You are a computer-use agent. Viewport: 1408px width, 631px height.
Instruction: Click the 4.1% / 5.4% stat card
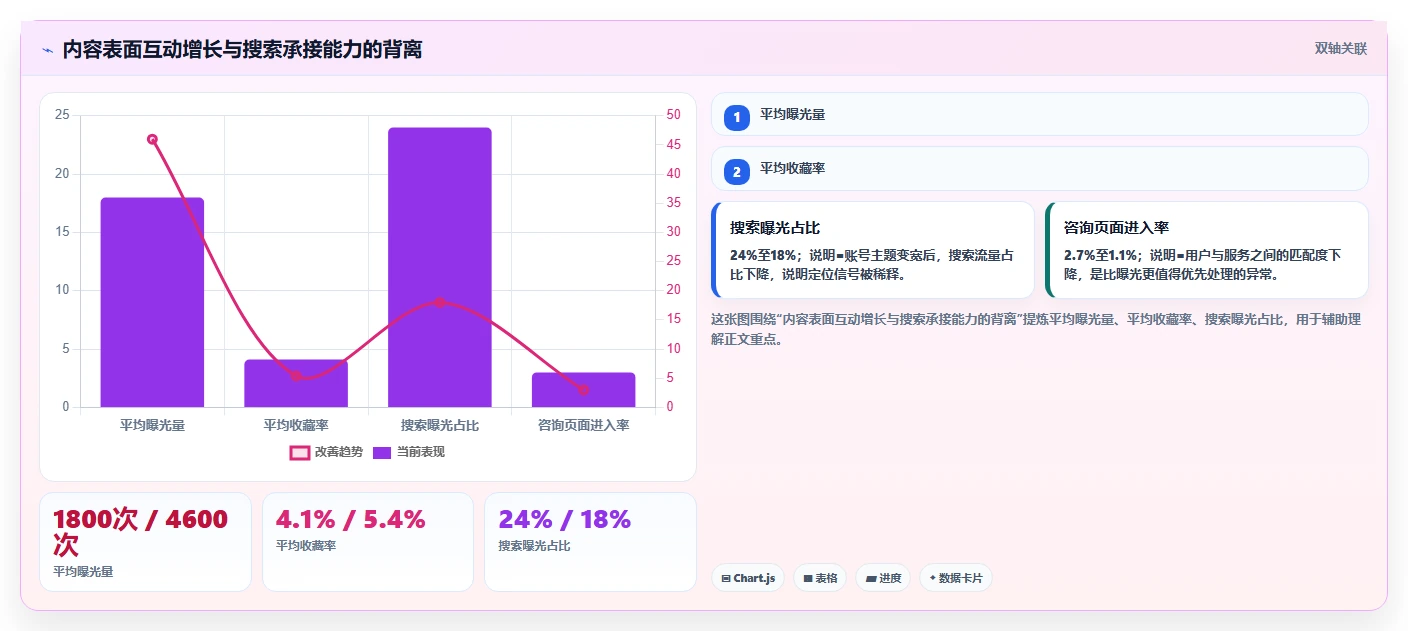(x=368, y=542)
